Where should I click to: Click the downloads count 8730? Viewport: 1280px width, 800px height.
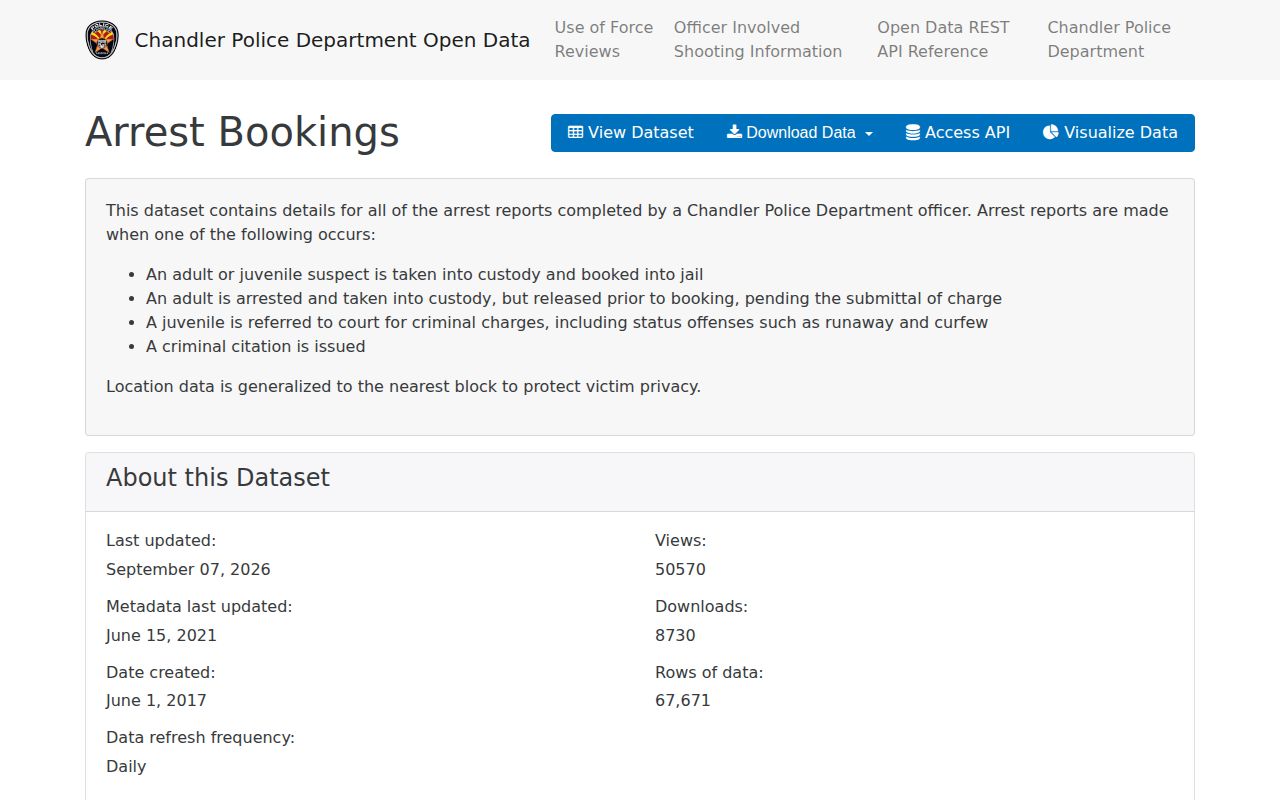[x=675, y=636]
